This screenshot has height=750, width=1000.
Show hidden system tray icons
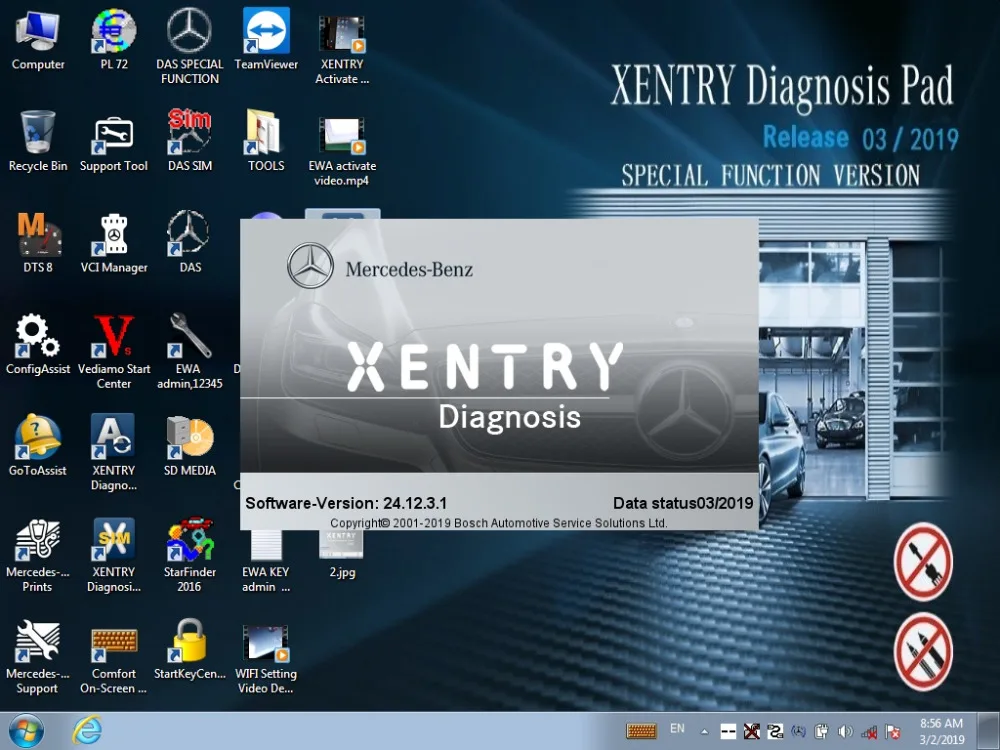[x=704, y=732]
